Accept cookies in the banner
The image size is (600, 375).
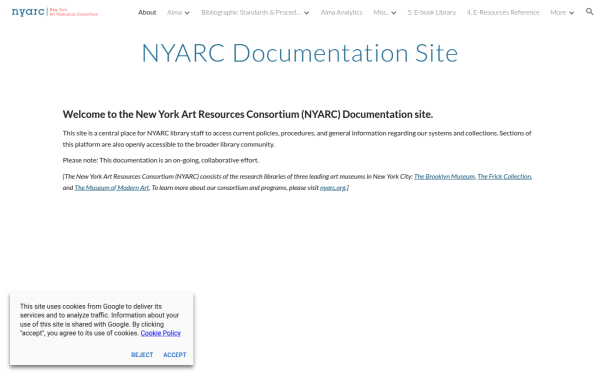tap(175, 355)
